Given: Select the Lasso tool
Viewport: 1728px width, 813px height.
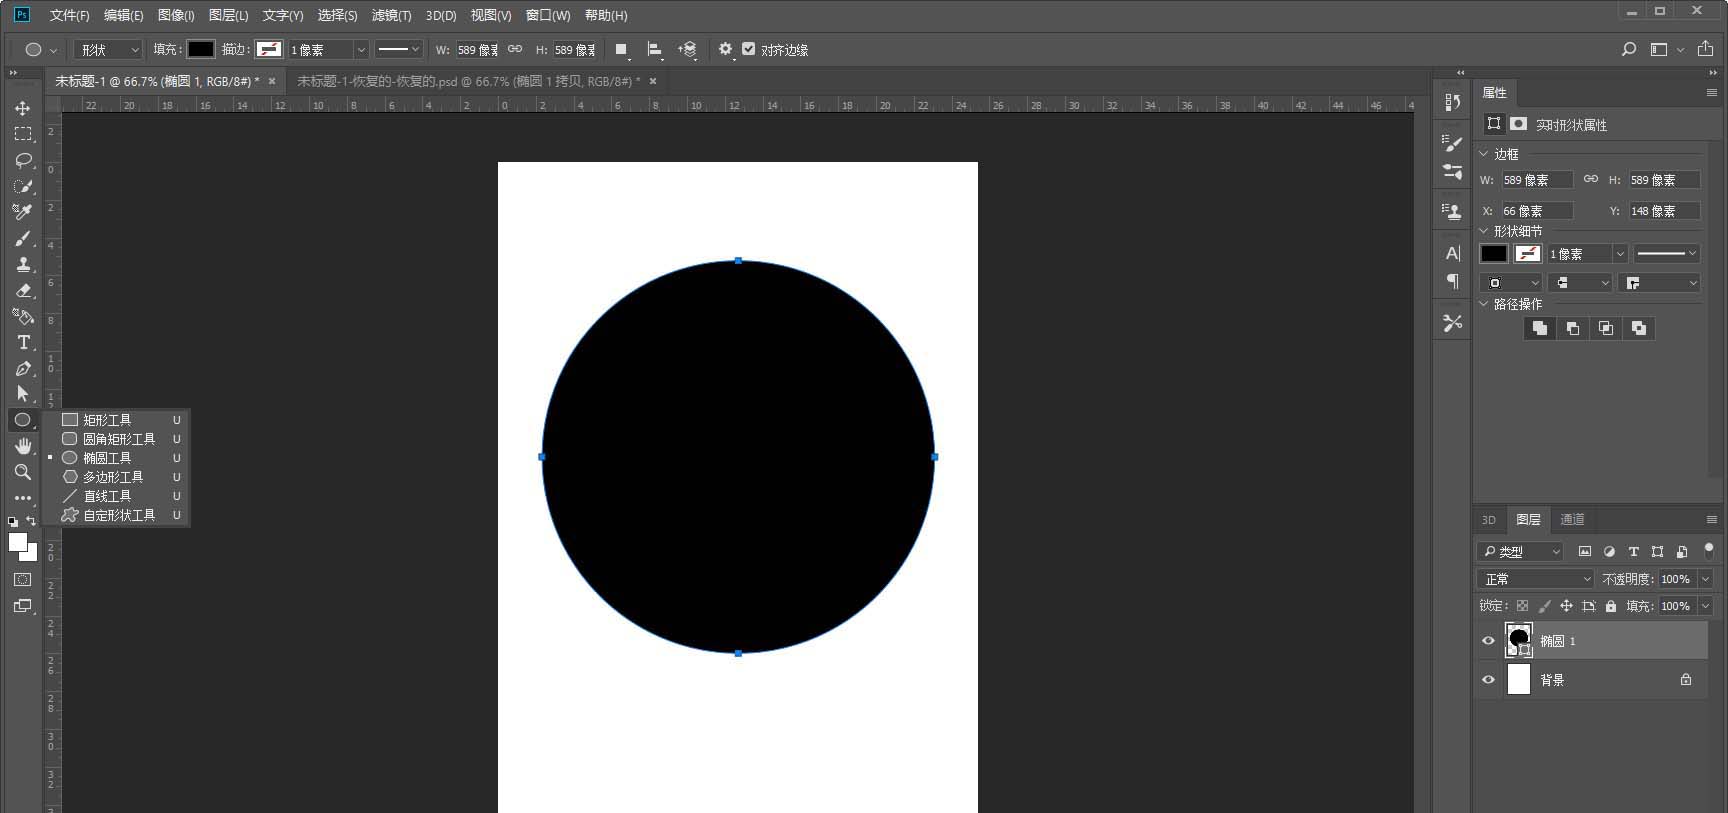Looking at the screenshot, I should [x=22, y=160].
